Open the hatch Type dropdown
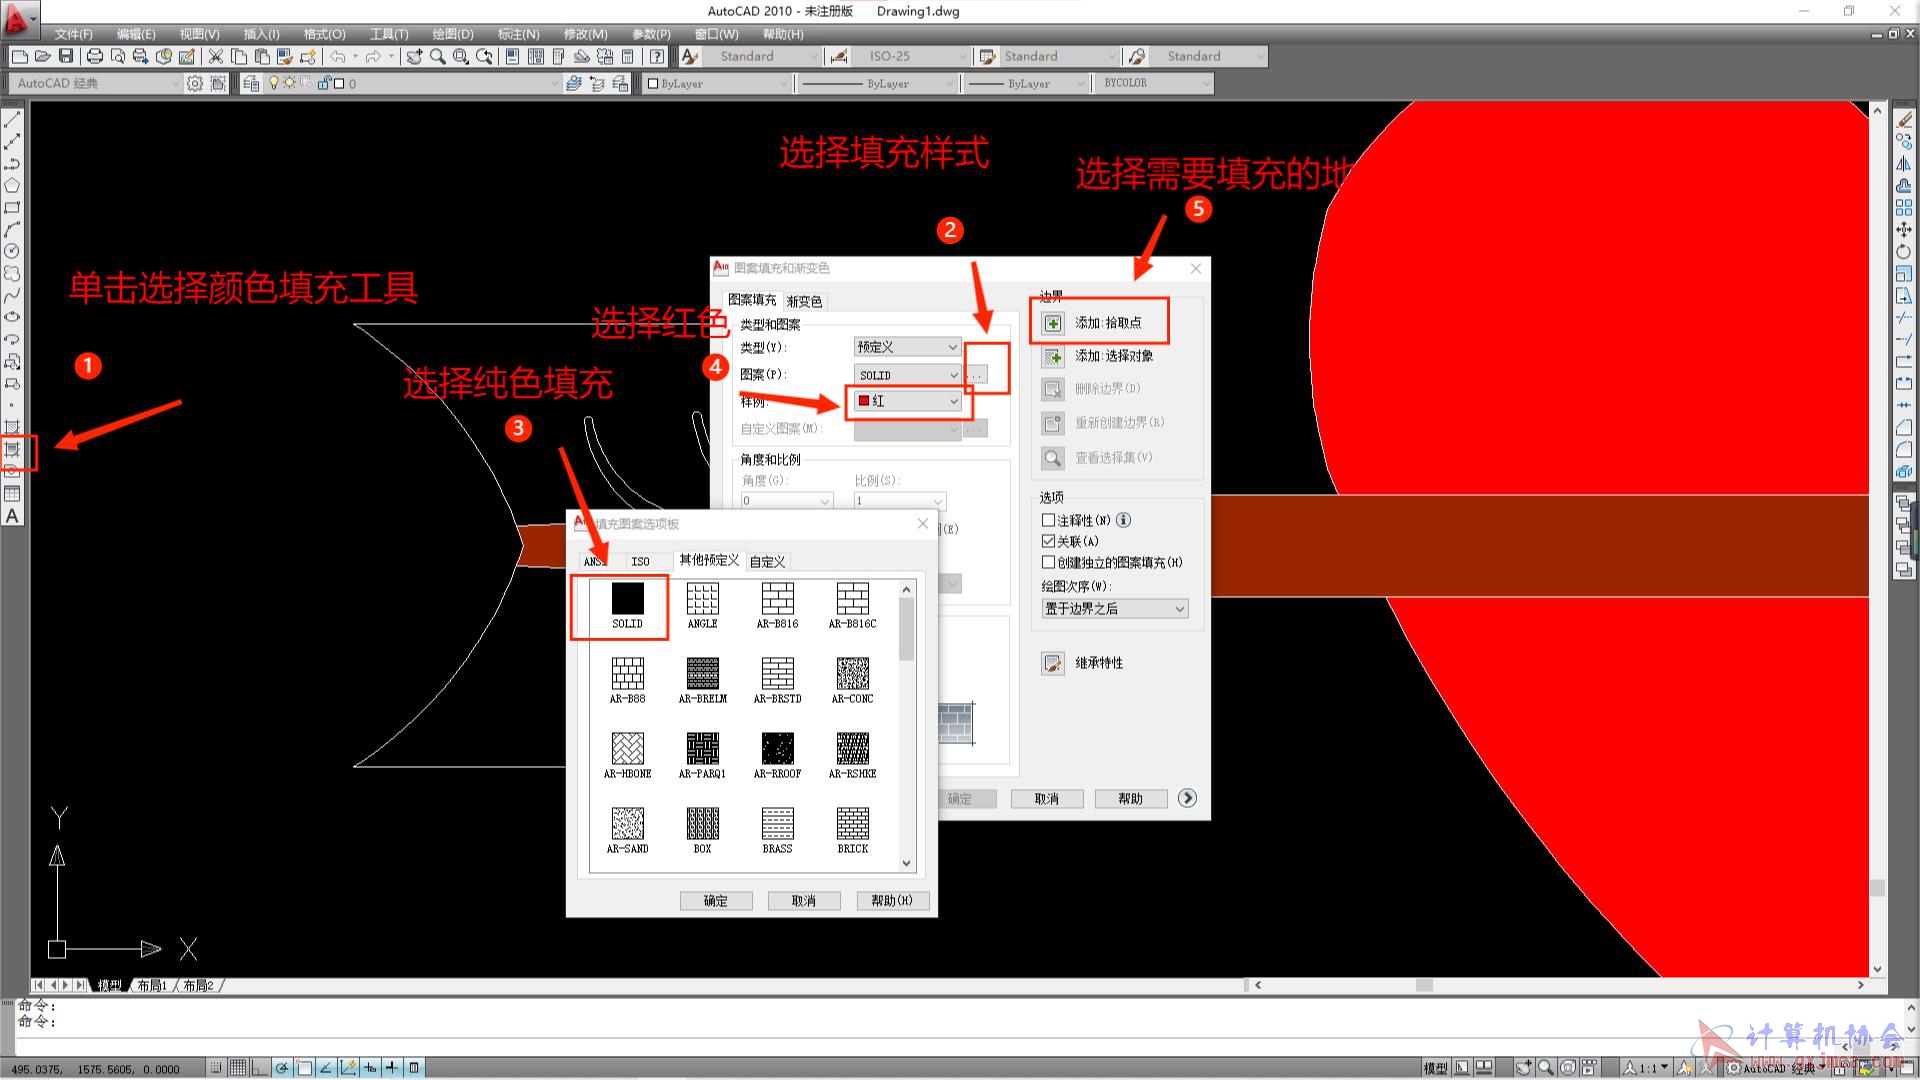 (x=907, y=347)
